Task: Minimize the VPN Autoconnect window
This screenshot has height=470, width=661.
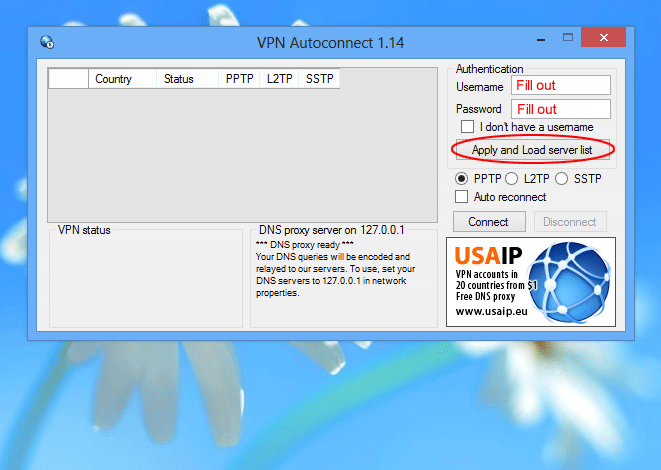Action: pyautogui.click(x=541, y=39)
